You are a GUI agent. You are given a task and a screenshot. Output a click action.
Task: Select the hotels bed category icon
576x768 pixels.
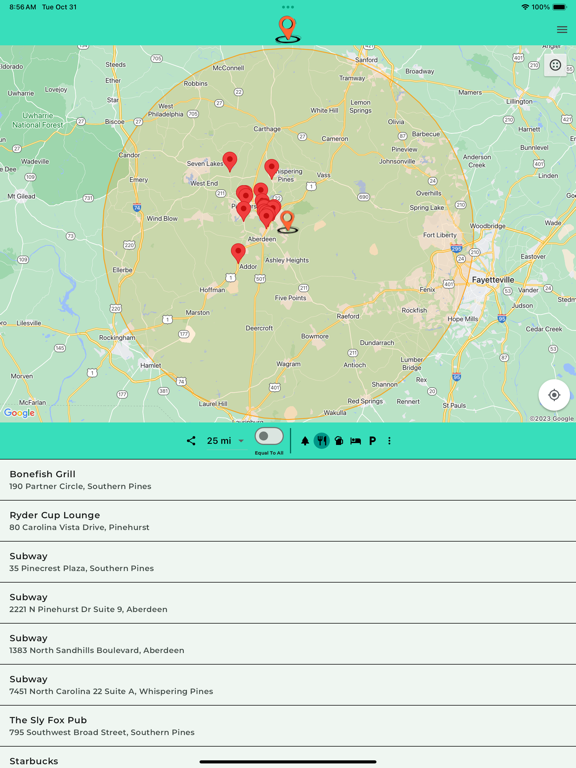[356, 441]
